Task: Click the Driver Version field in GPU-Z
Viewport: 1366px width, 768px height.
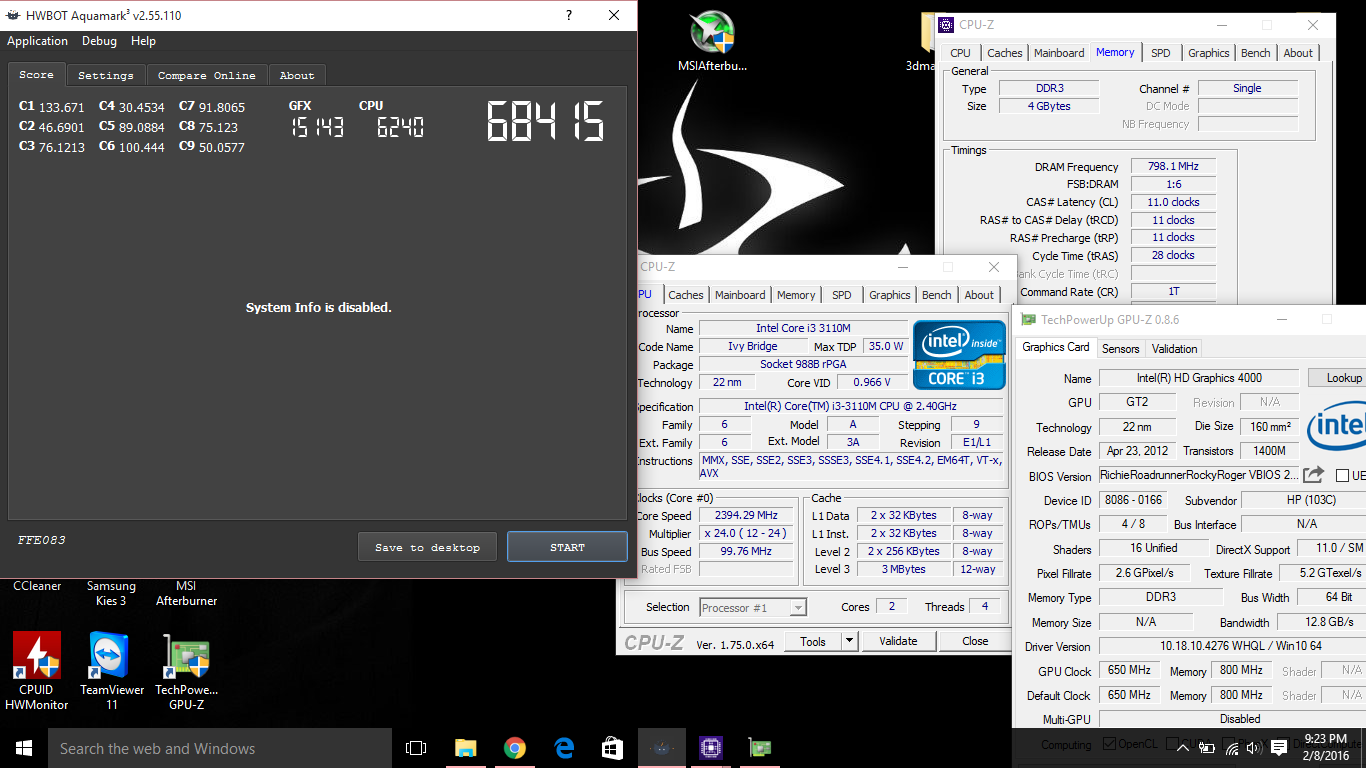Action: (1232, 647)
